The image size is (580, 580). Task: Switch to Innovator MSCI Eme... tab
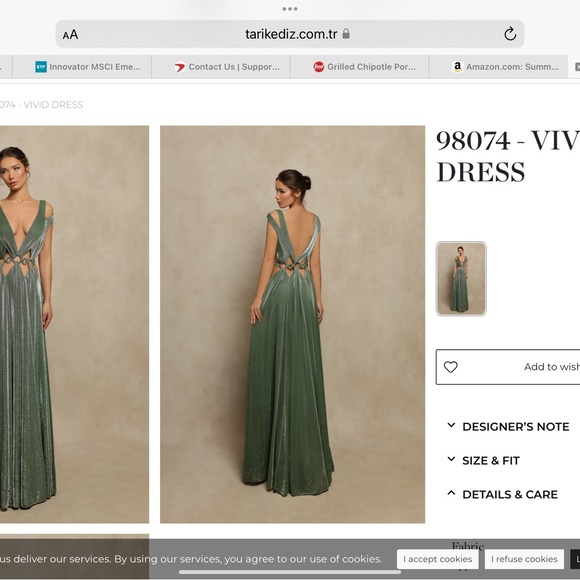click(82, 67)
